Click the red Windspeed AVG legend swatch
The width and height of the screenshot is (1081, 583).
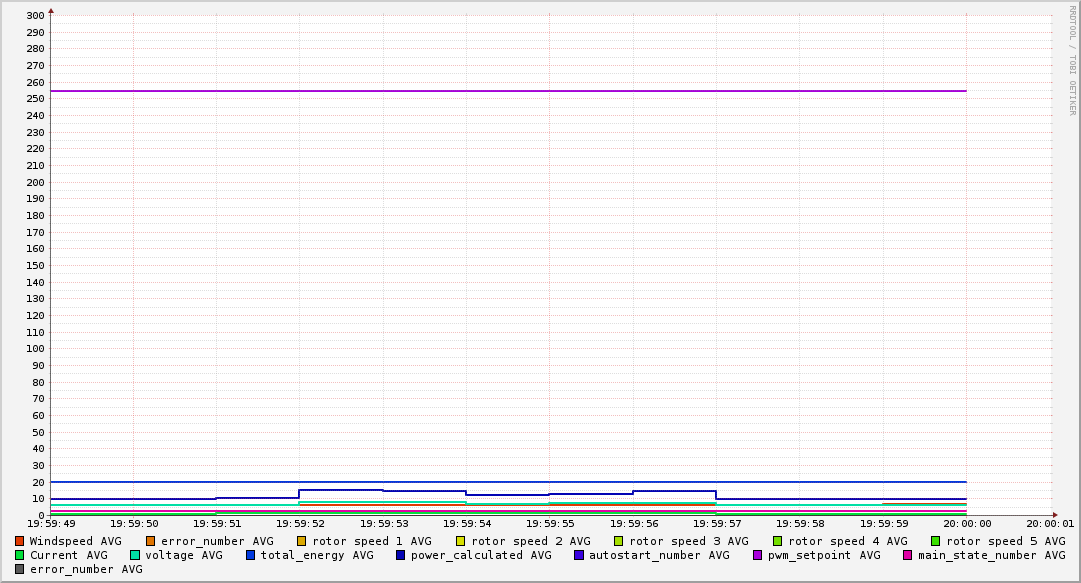[19, 541]
